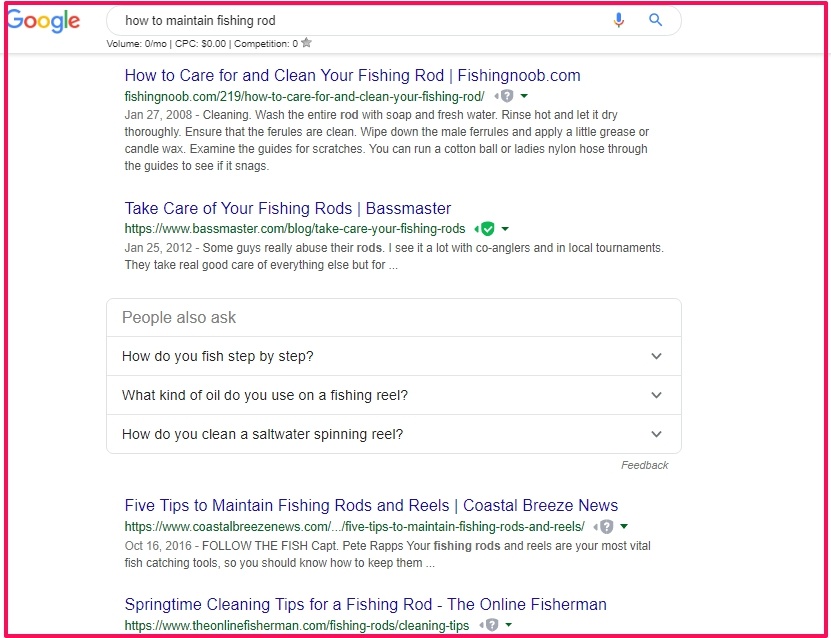Expand chevron for fishing reel oil question
The image size is (831, 638).
[656, 395]
